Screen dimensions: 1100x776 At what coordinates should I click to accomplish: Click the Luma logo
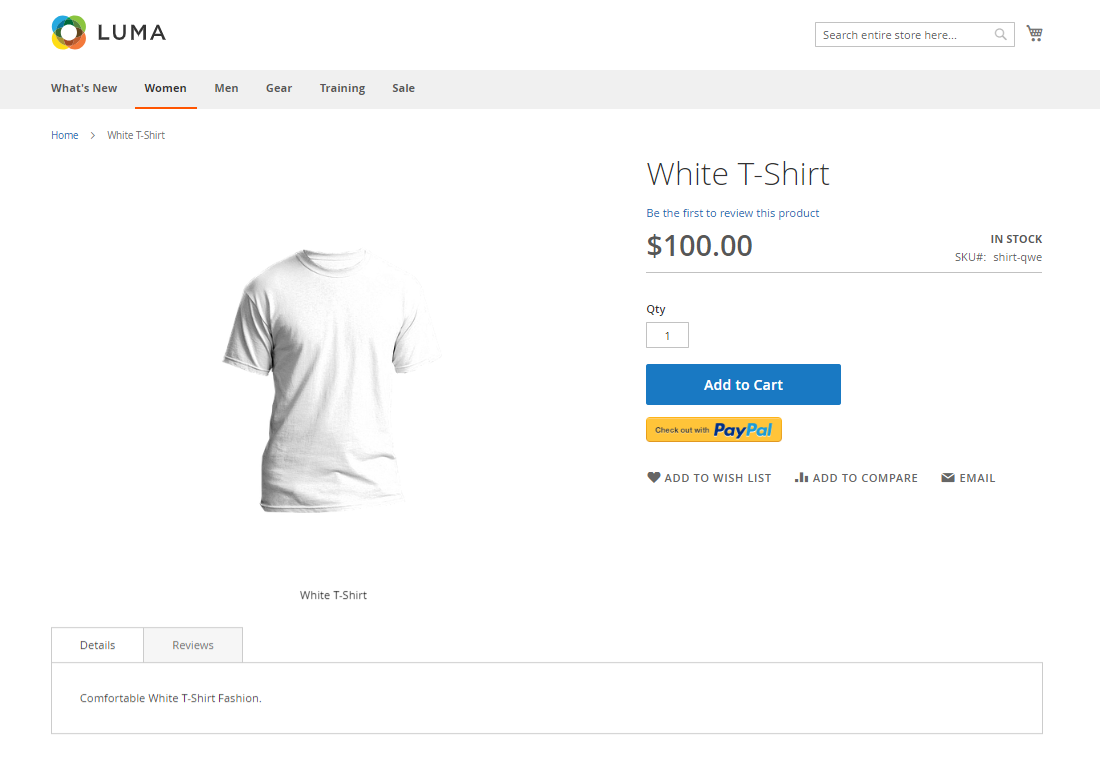[x=109, y=32]
